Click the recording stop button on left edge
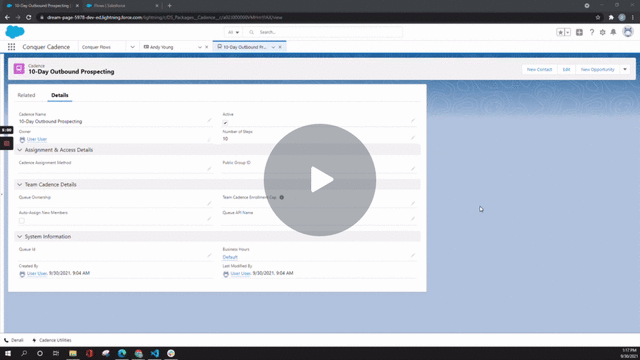The image size is (640, 360). 7,143
